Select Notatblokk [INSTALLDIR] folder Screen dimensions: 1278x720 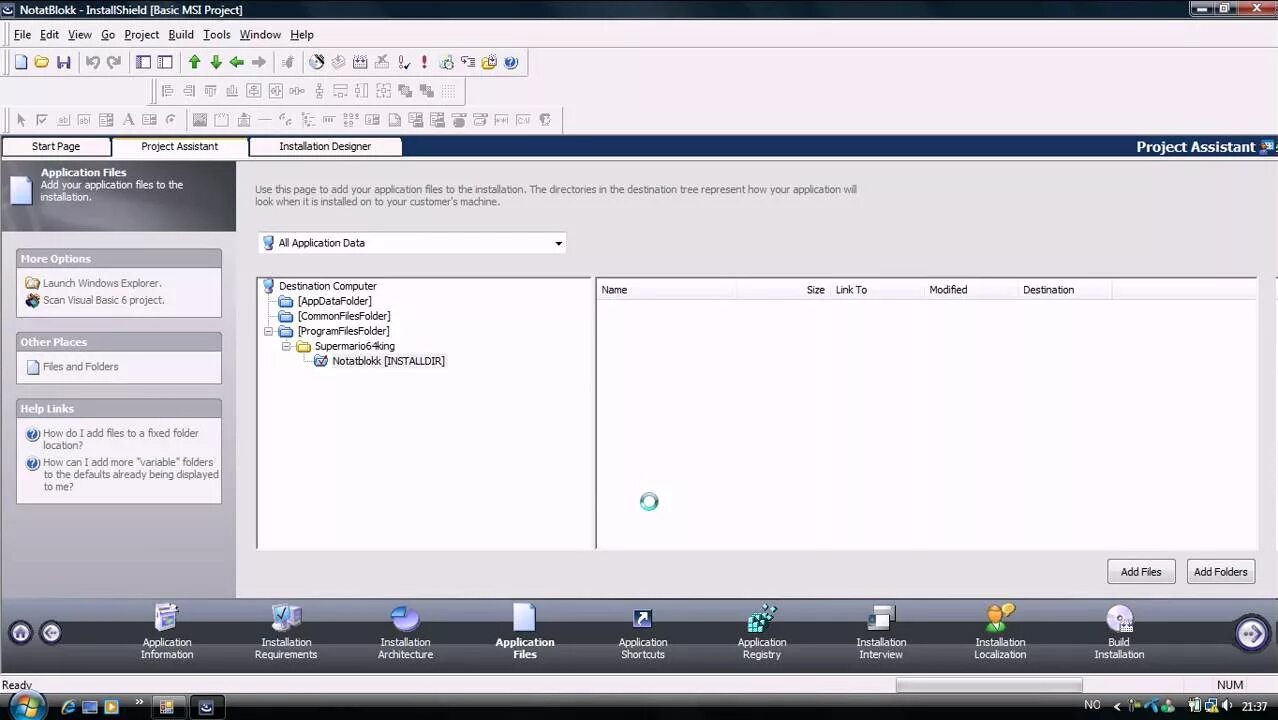tap(388, 361)
